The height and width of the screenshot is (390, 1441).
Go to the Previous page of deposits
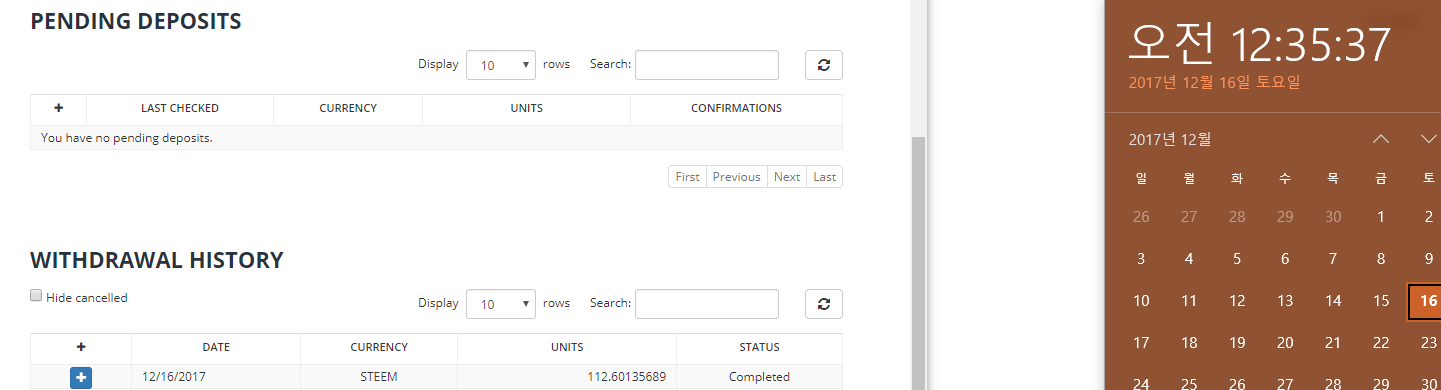pos(737,177)
